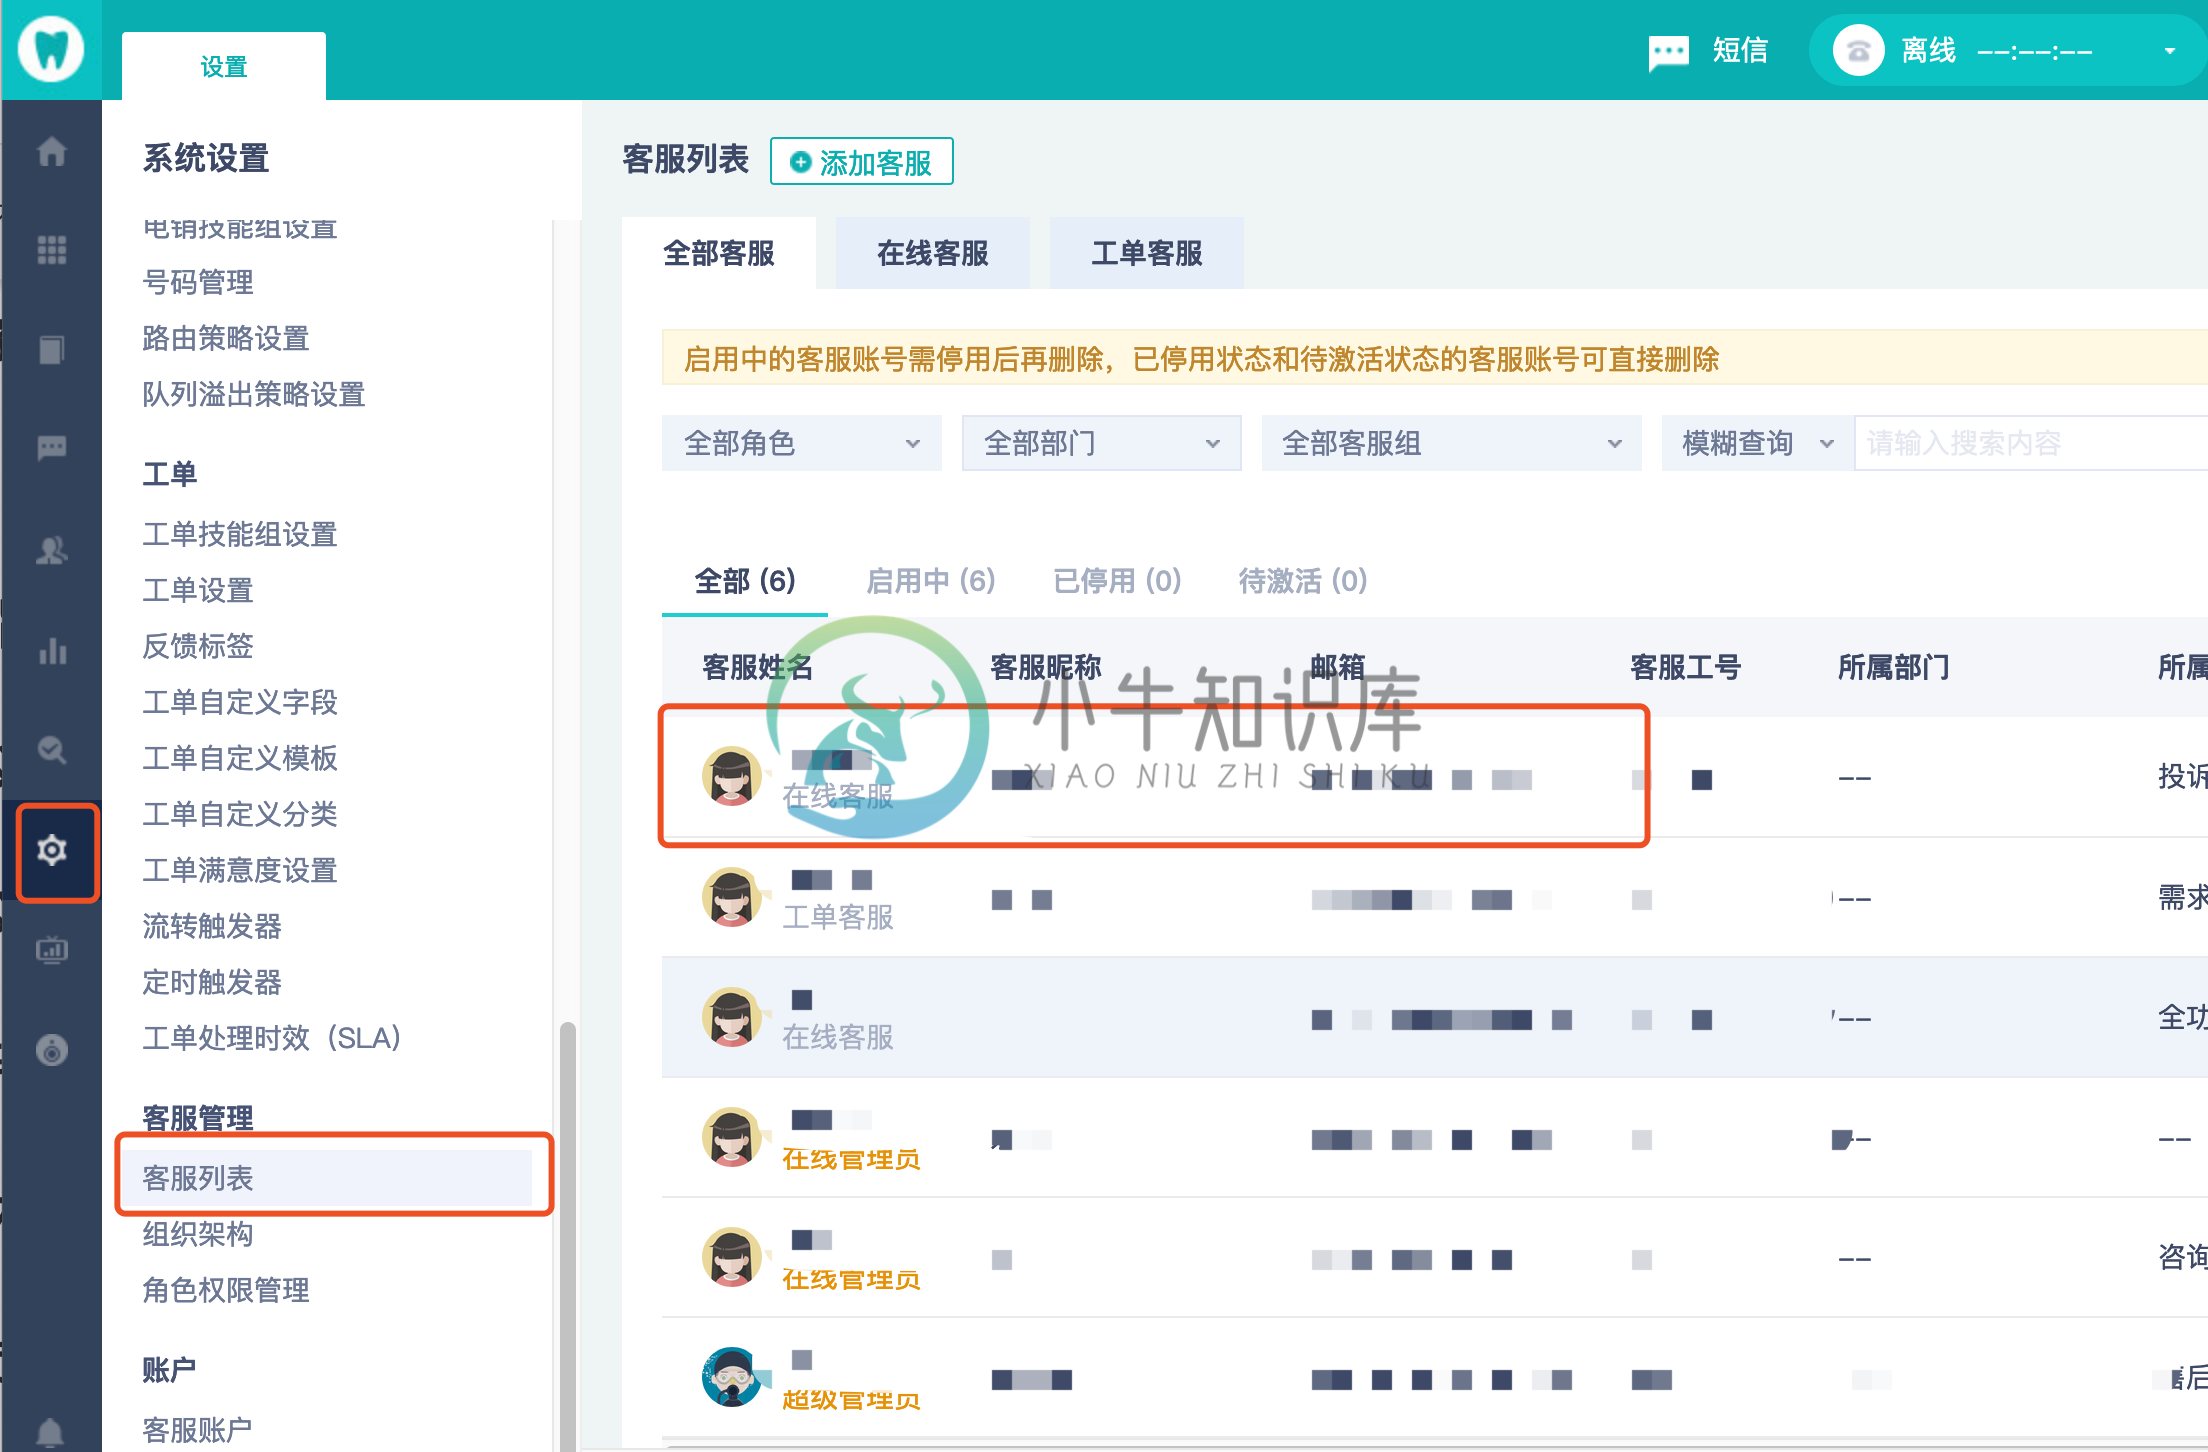Click the search input 请输入搜索内容

point(2030,443)
